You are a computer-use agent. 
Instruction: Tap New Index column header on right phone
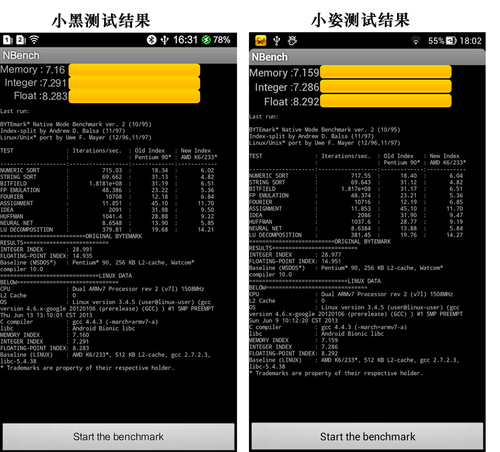(x=444, y=156)
